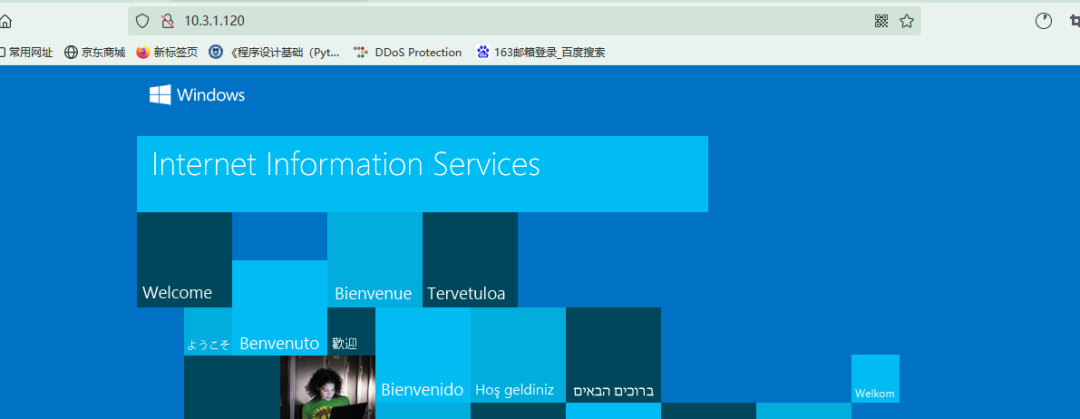Click the ברוכים הבאים tile

point(613,356)
